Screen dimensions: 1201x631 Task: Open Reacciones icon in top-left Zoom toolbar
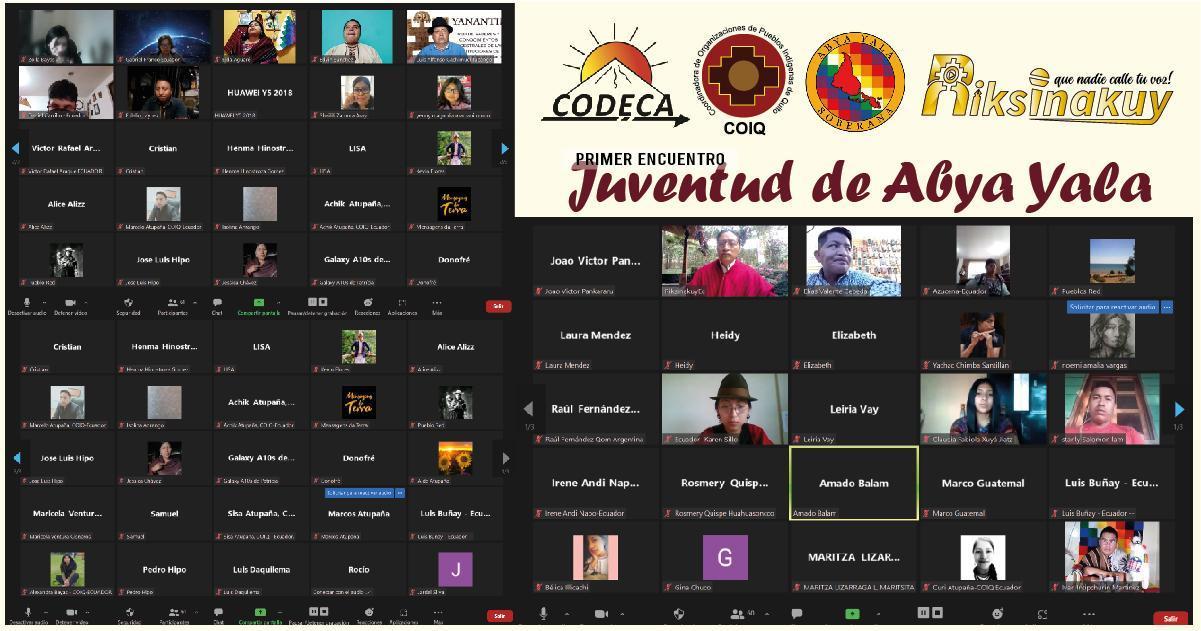pos(368,302)
